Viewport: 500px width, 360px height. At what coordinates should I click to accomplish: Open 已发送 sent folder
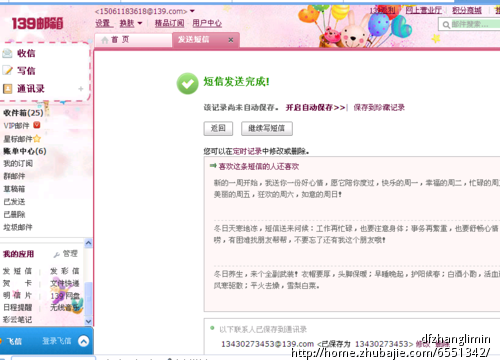[x=14, y=201]
